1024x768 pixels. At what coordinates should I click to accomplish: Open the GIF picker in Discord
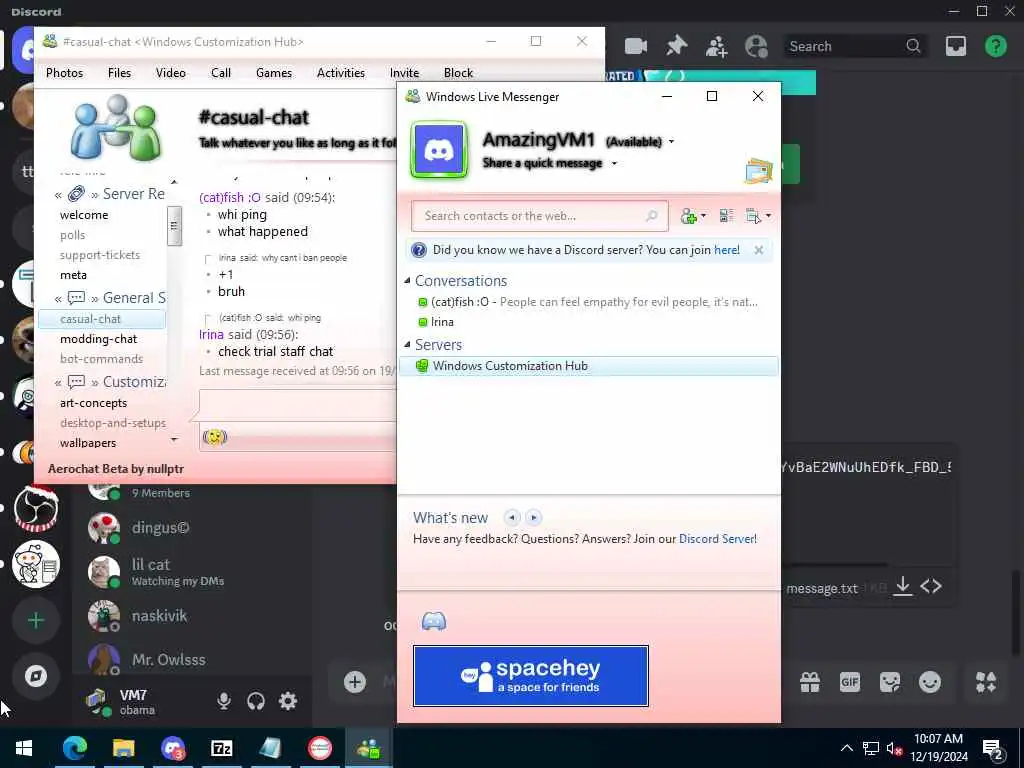click(850, 682)
